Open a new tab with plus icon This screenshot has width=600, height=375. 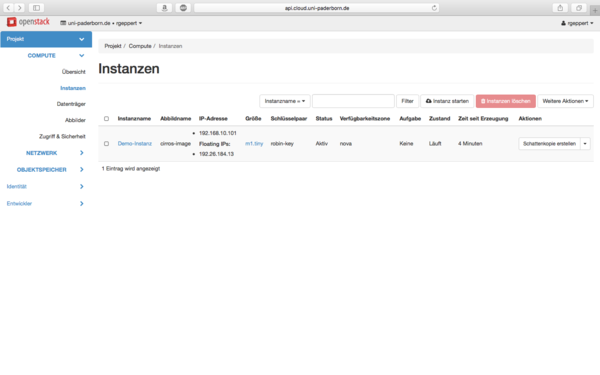click(x=595, y=10)
